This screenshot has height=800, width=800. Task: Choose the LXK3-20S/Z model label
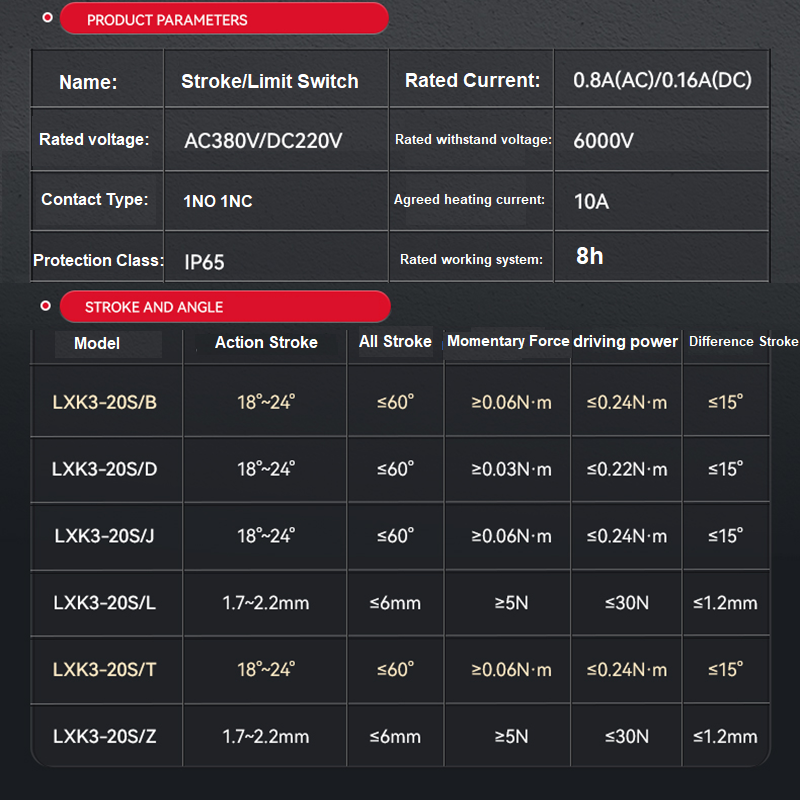[105, 737]
